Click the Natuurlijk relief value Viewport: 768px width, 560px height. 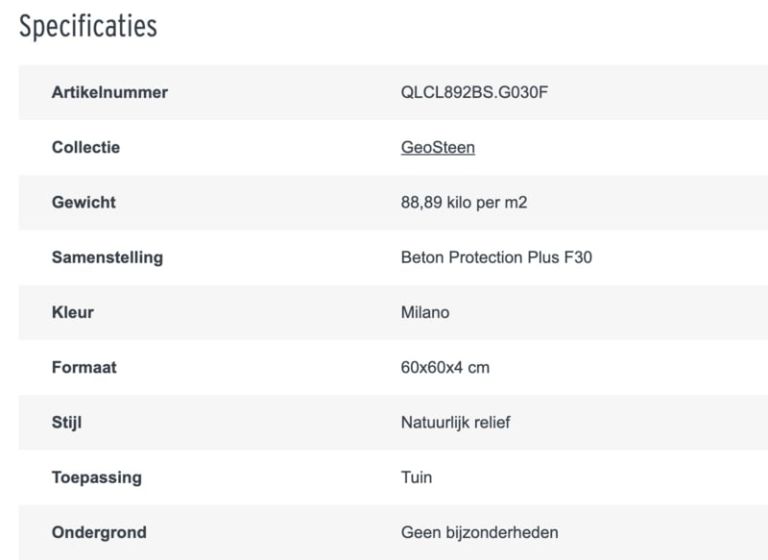coord(455,423)
